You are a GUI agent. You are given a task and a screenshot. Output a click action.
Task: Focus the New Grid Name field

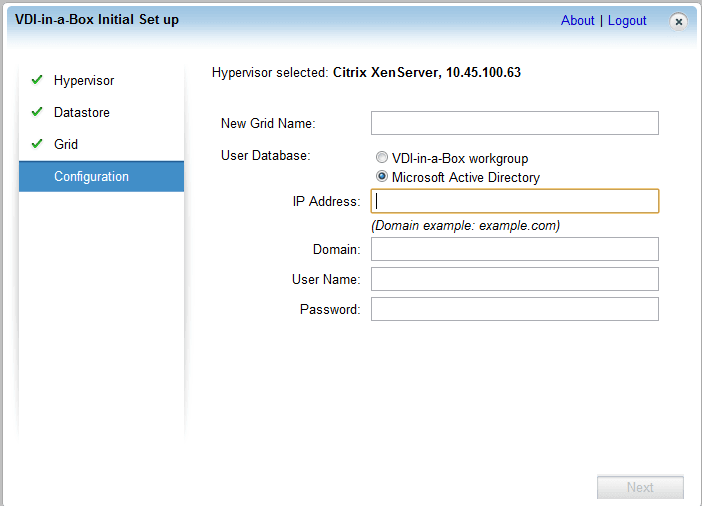pyautogui.click(x=514, y=123)
